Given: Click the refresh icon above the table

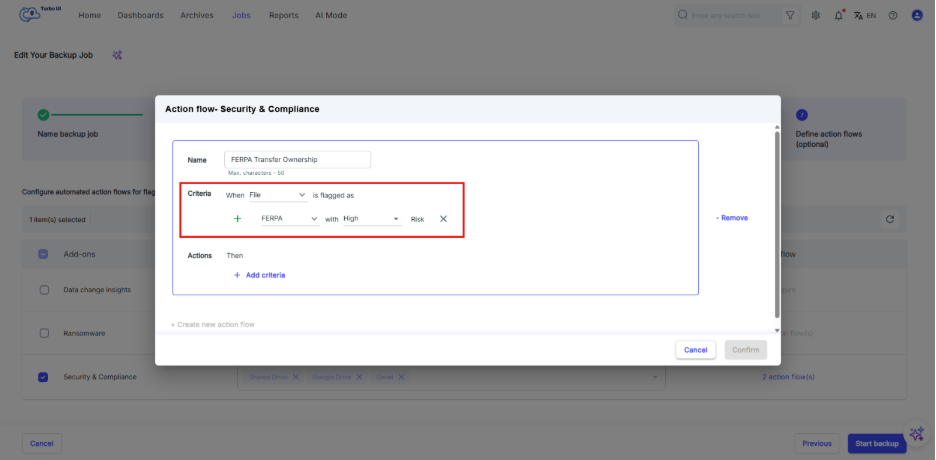Looking at the screenshot, I should [889, 219].
